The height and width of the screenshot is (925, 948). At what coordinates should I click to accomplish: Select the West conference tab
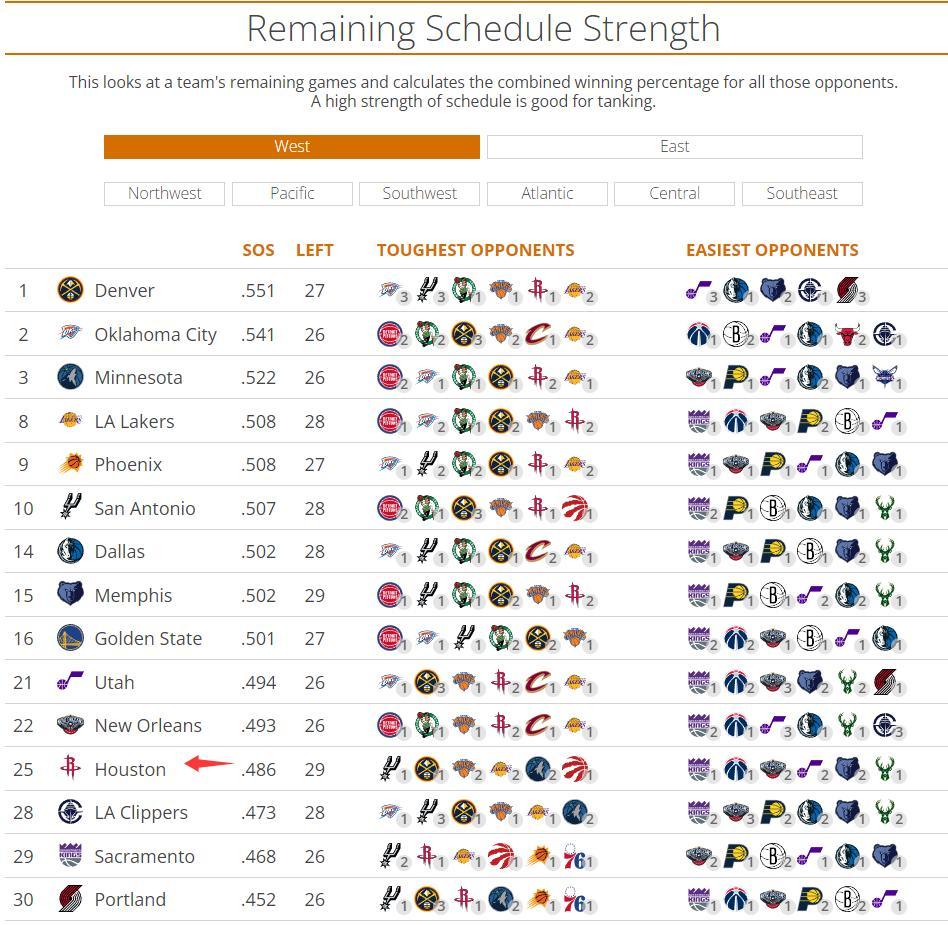[292, 147]
